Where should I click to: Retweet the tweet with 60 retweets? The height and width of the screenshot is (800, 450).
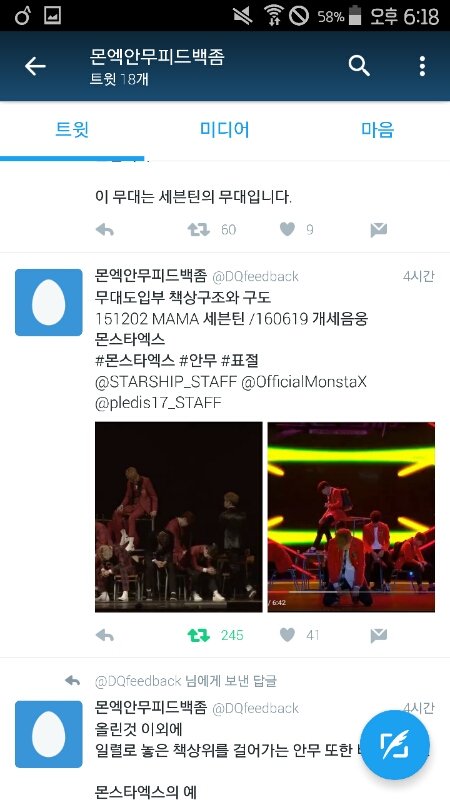tap(198, 230)
